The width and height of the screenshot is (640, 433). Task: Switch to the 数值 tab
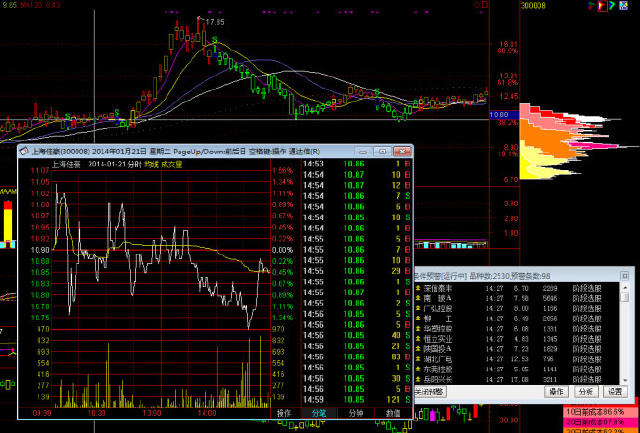(393, 413)
